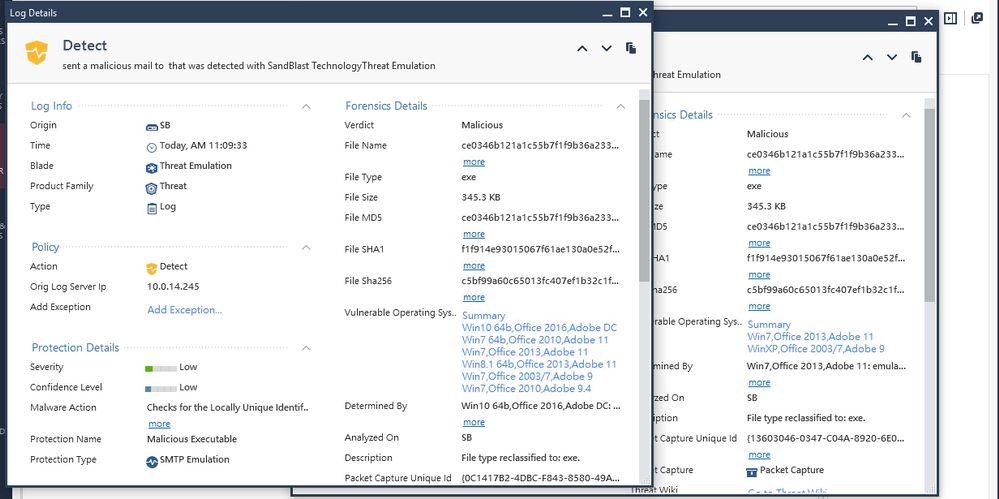The image size is (999, 499).
Task: Show more of the File MD5 value in the front window
Action: tap(474, 234)
